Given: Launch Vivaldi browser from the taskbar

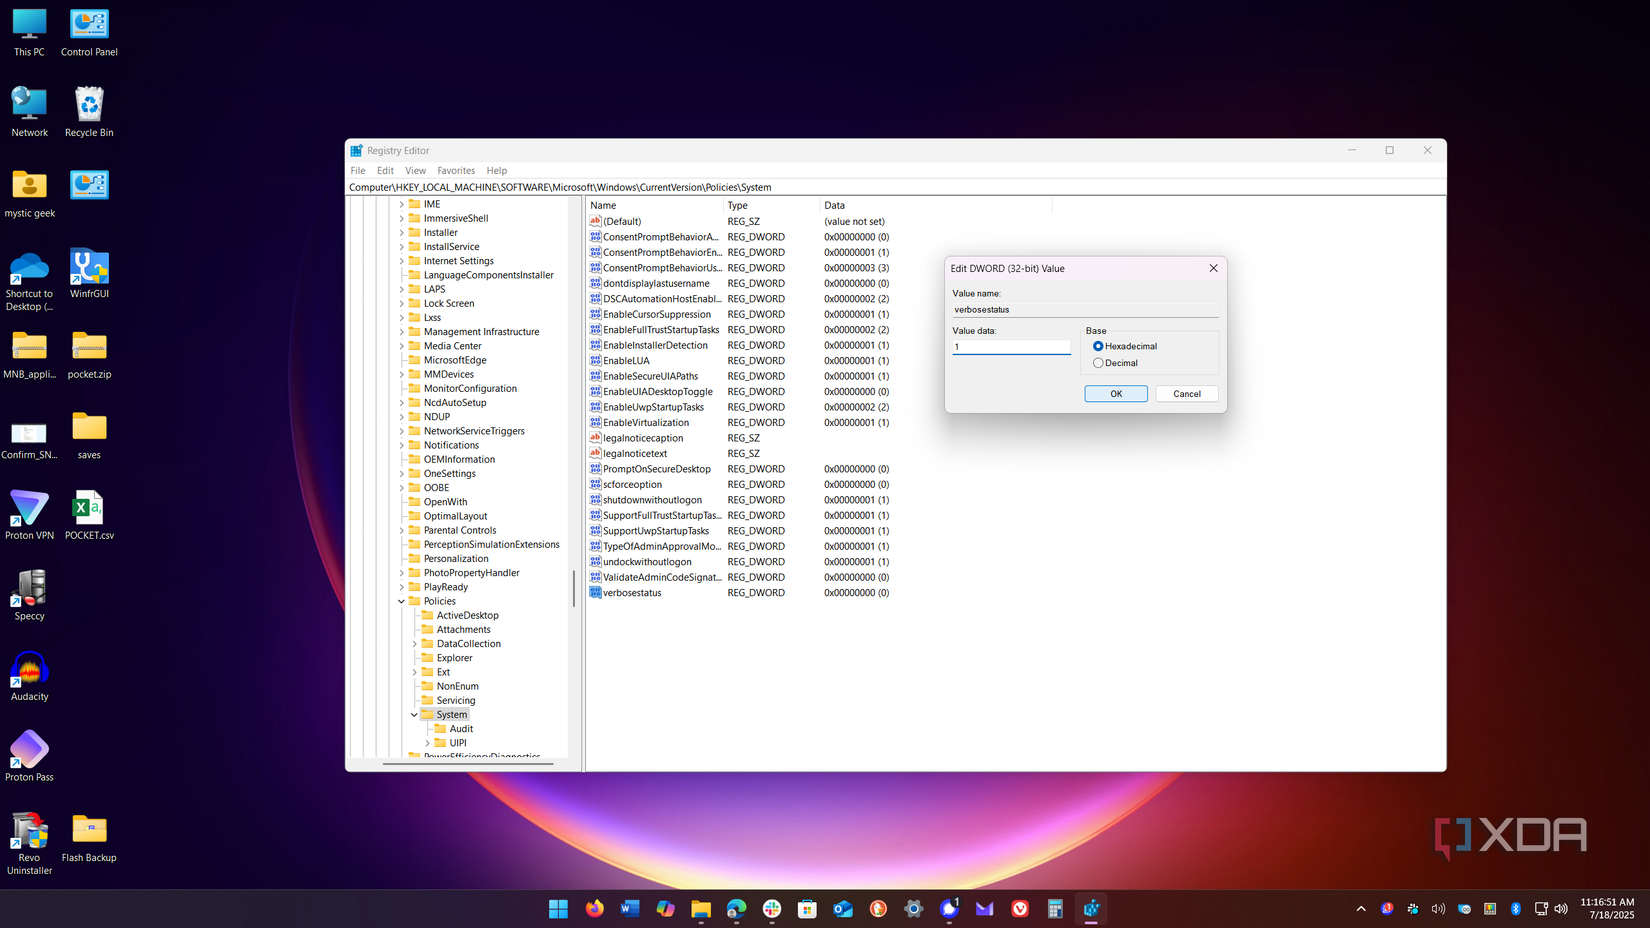Looking at the screenshot, I should point(1020,909).
